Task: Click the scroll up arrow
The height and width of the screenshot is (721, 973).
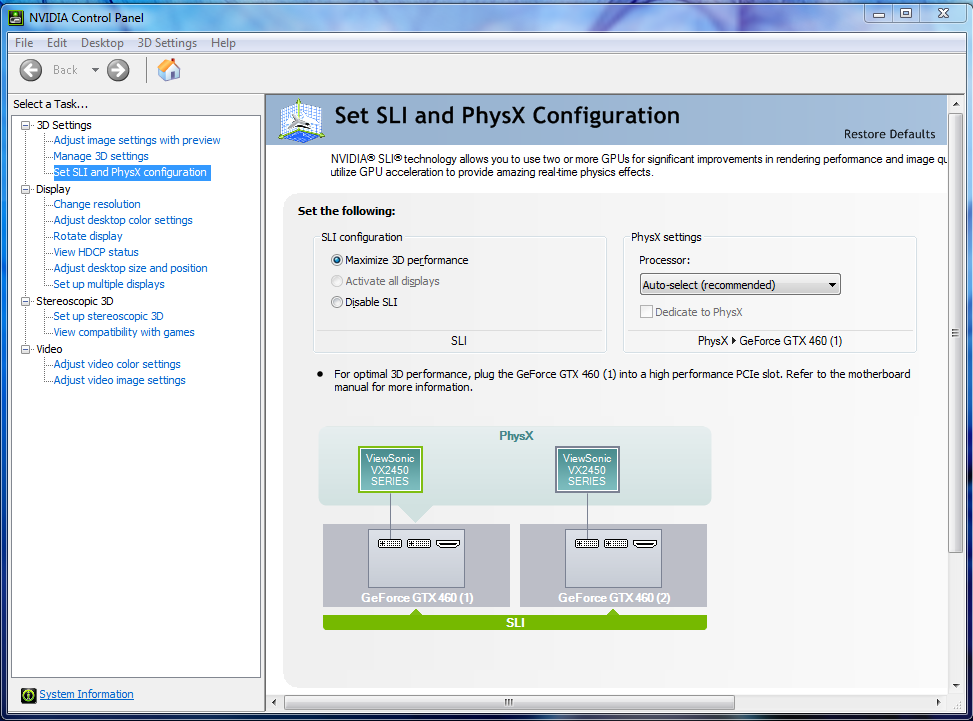Action: point(956,104)
